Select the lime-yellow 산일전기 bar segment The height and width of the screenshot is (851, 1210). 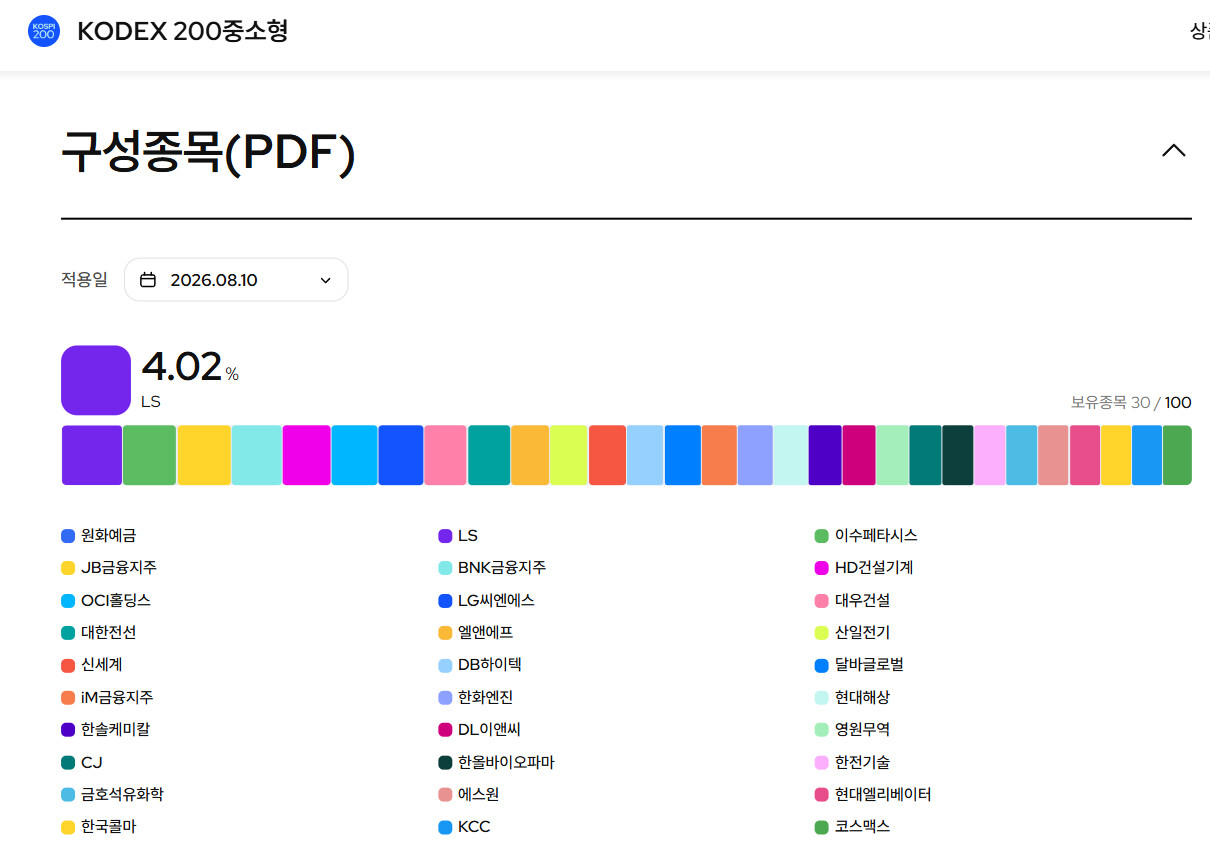[568, 455]
